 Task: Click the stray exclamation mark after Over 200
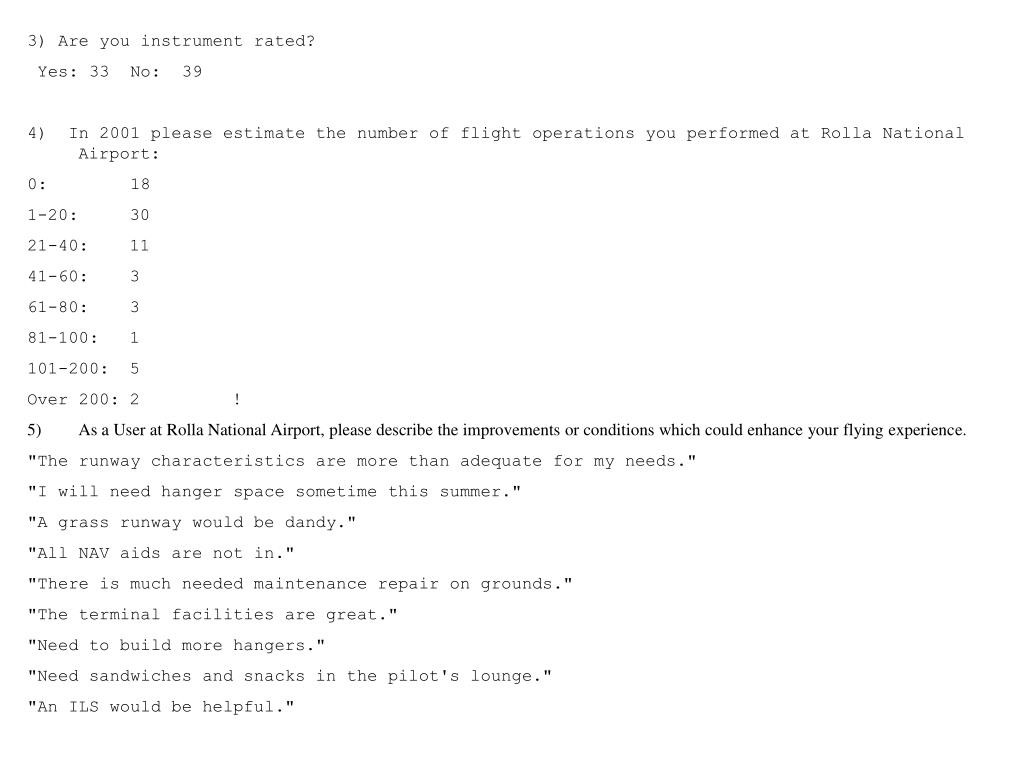point(237,399)
